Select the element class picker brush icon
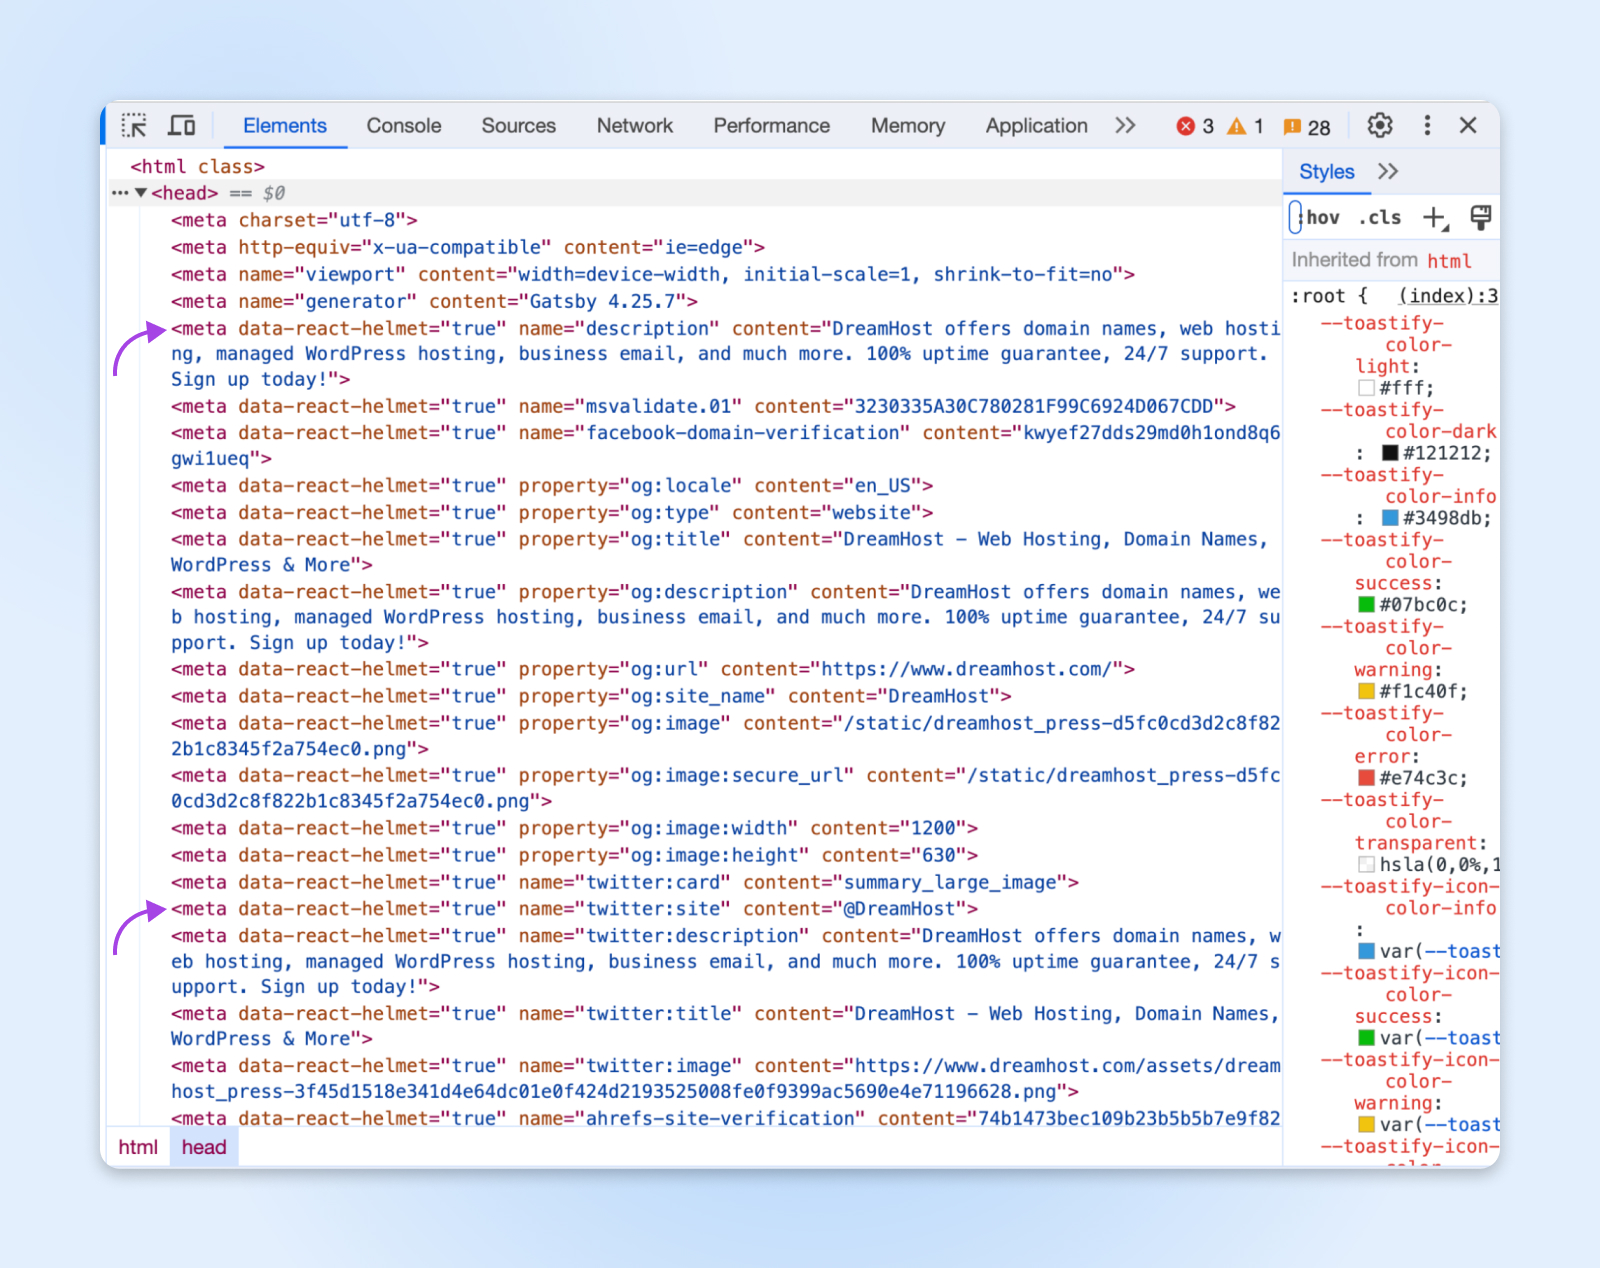 point(1480,217)
